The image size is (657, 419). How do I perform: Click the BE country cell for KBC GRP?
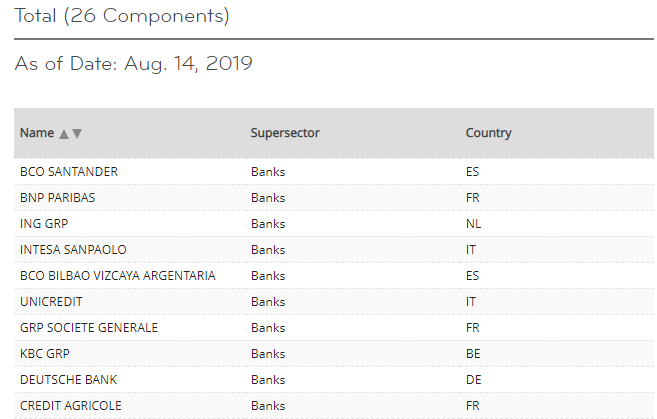473,354
